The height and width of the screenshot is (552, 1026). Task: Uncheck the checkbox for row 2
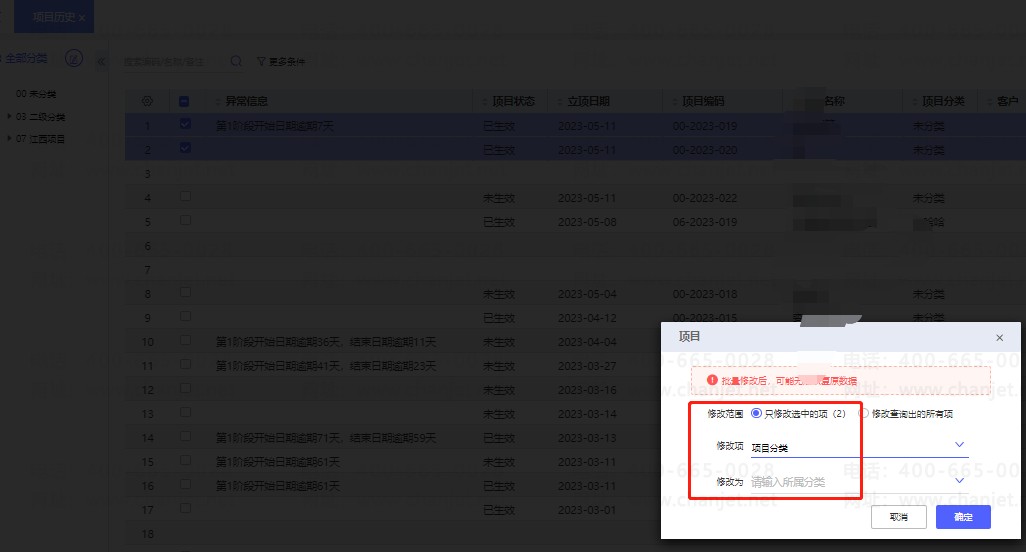[x=185, y=148]
